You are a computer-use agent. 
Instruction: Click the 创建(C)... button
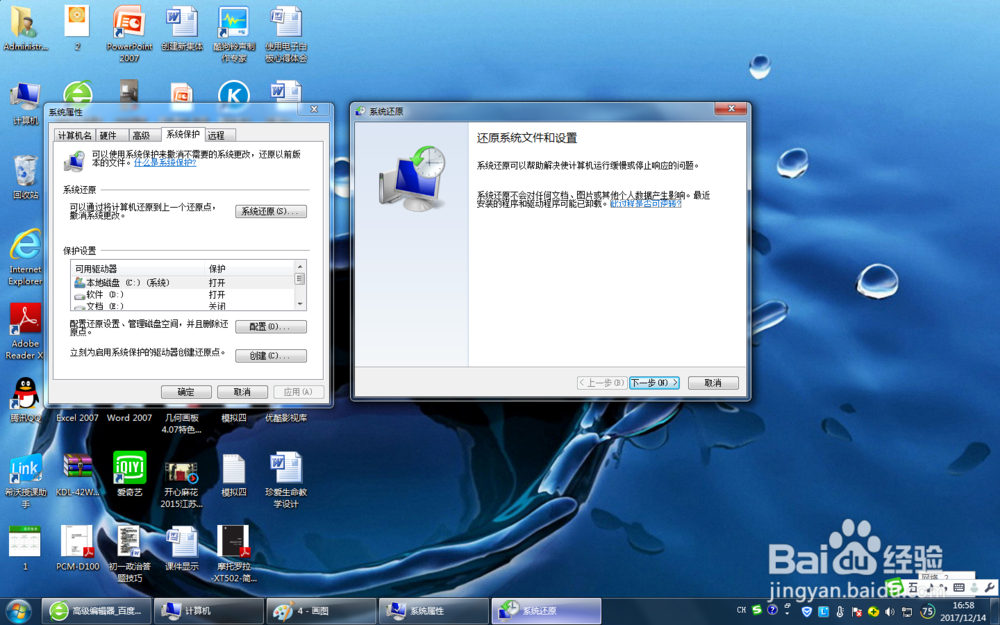(x=270, y=356)
